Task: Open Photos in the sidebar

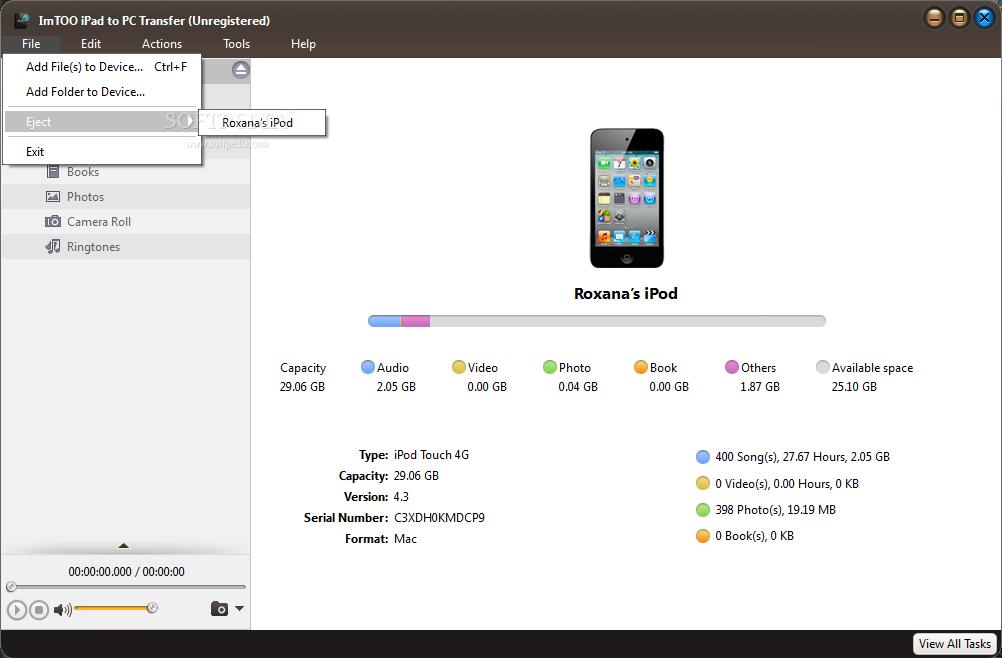Action: tap(125, 197)
